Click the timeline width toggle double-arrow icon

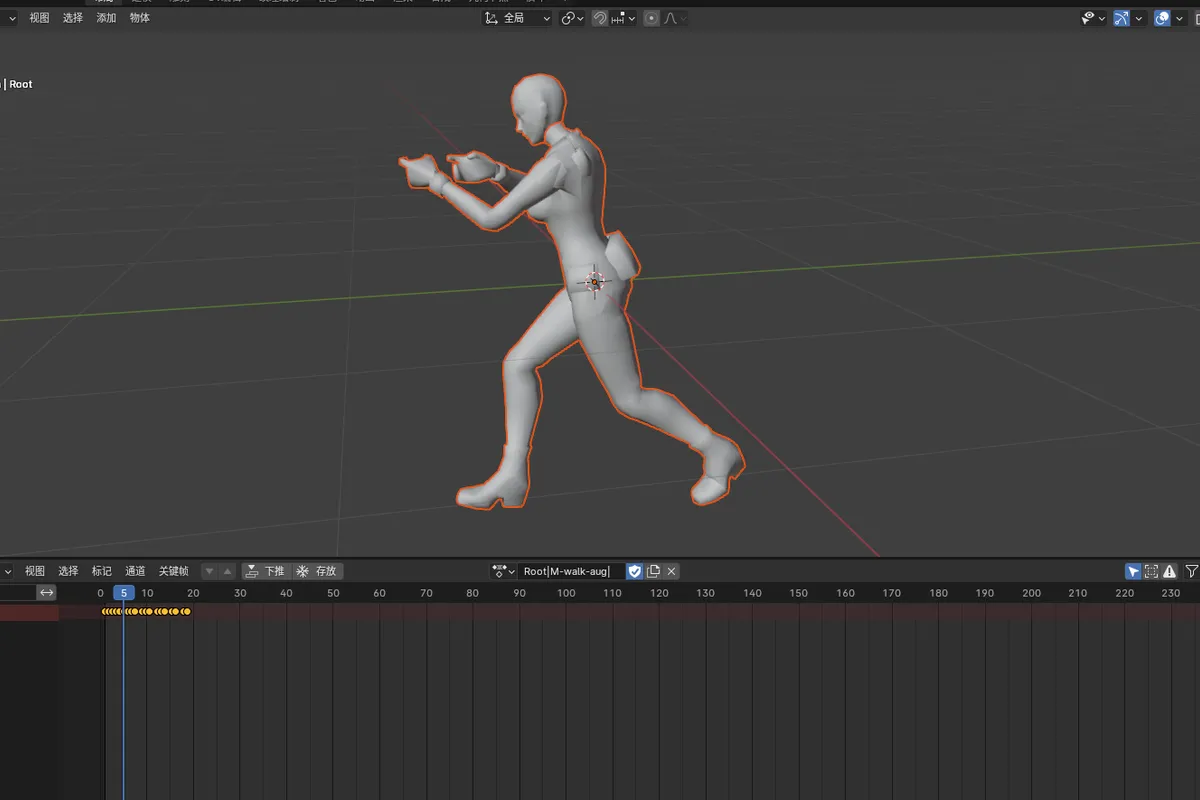pos(47,593)
